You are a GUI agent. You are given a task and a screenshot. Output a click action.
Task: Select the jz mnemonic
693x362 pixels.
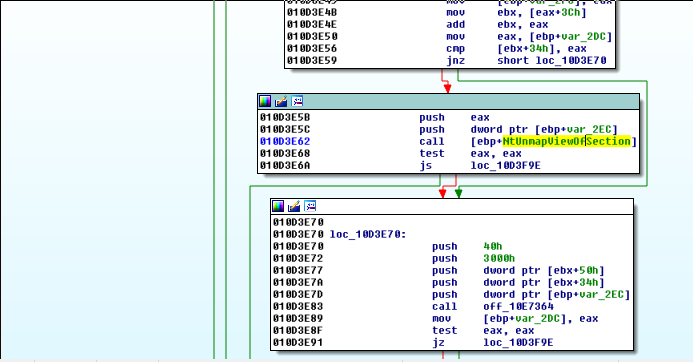tap(438, 343)
